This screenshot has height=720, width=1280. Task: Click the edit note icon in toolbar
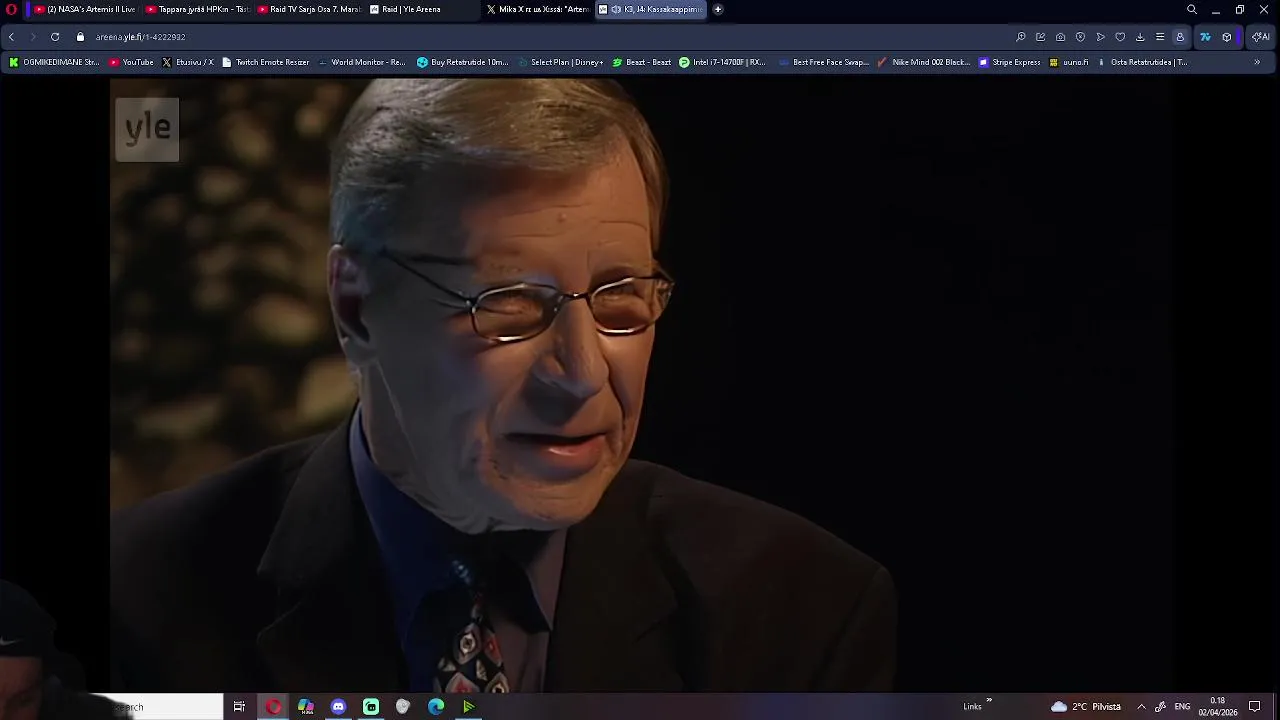pyautogui.click(x=1041, y=37)
